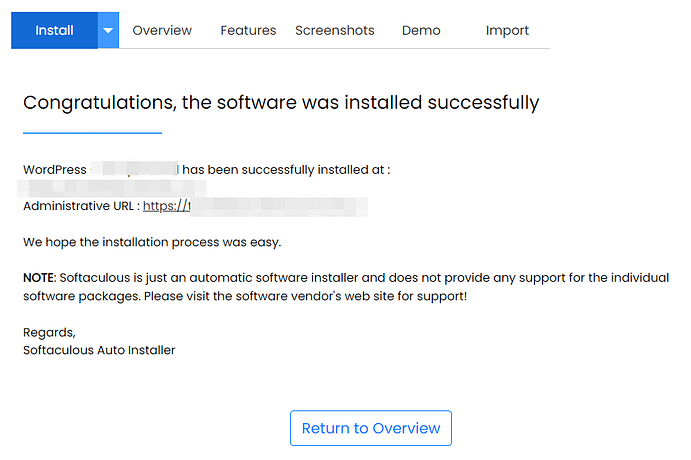The width and height of the screenshot is (691, 460).
Task: Click the bold NOTE label
Action: [39, 278]
